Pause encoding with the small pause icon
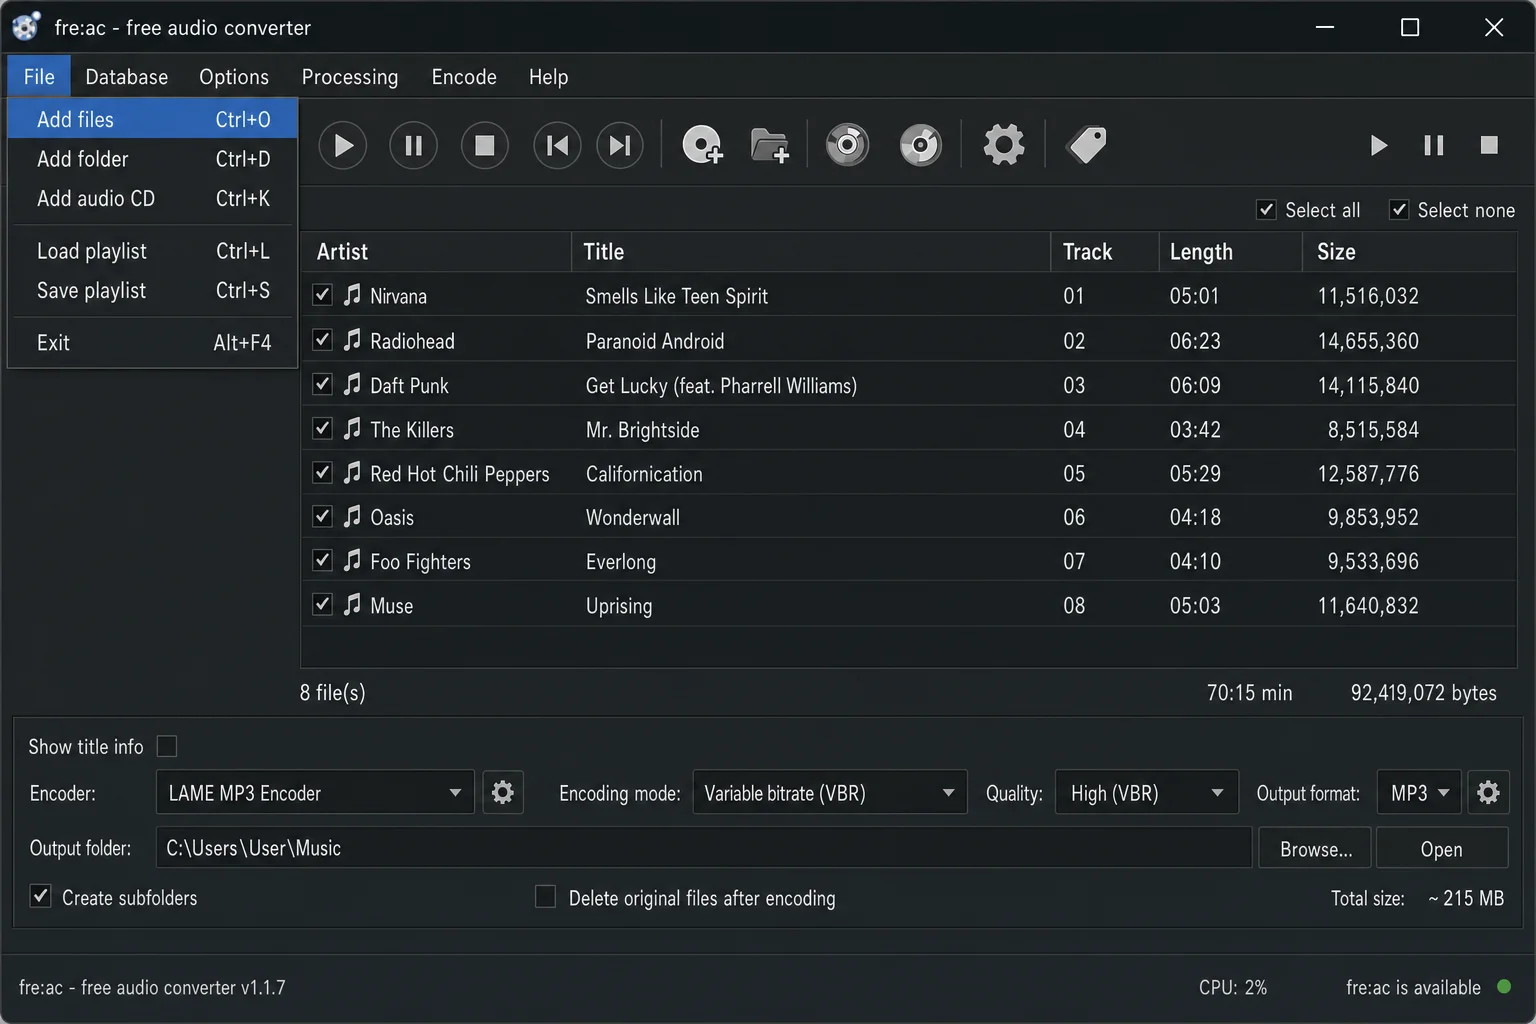Viewport: 1536px width, 1024px height. point(1433,146)
